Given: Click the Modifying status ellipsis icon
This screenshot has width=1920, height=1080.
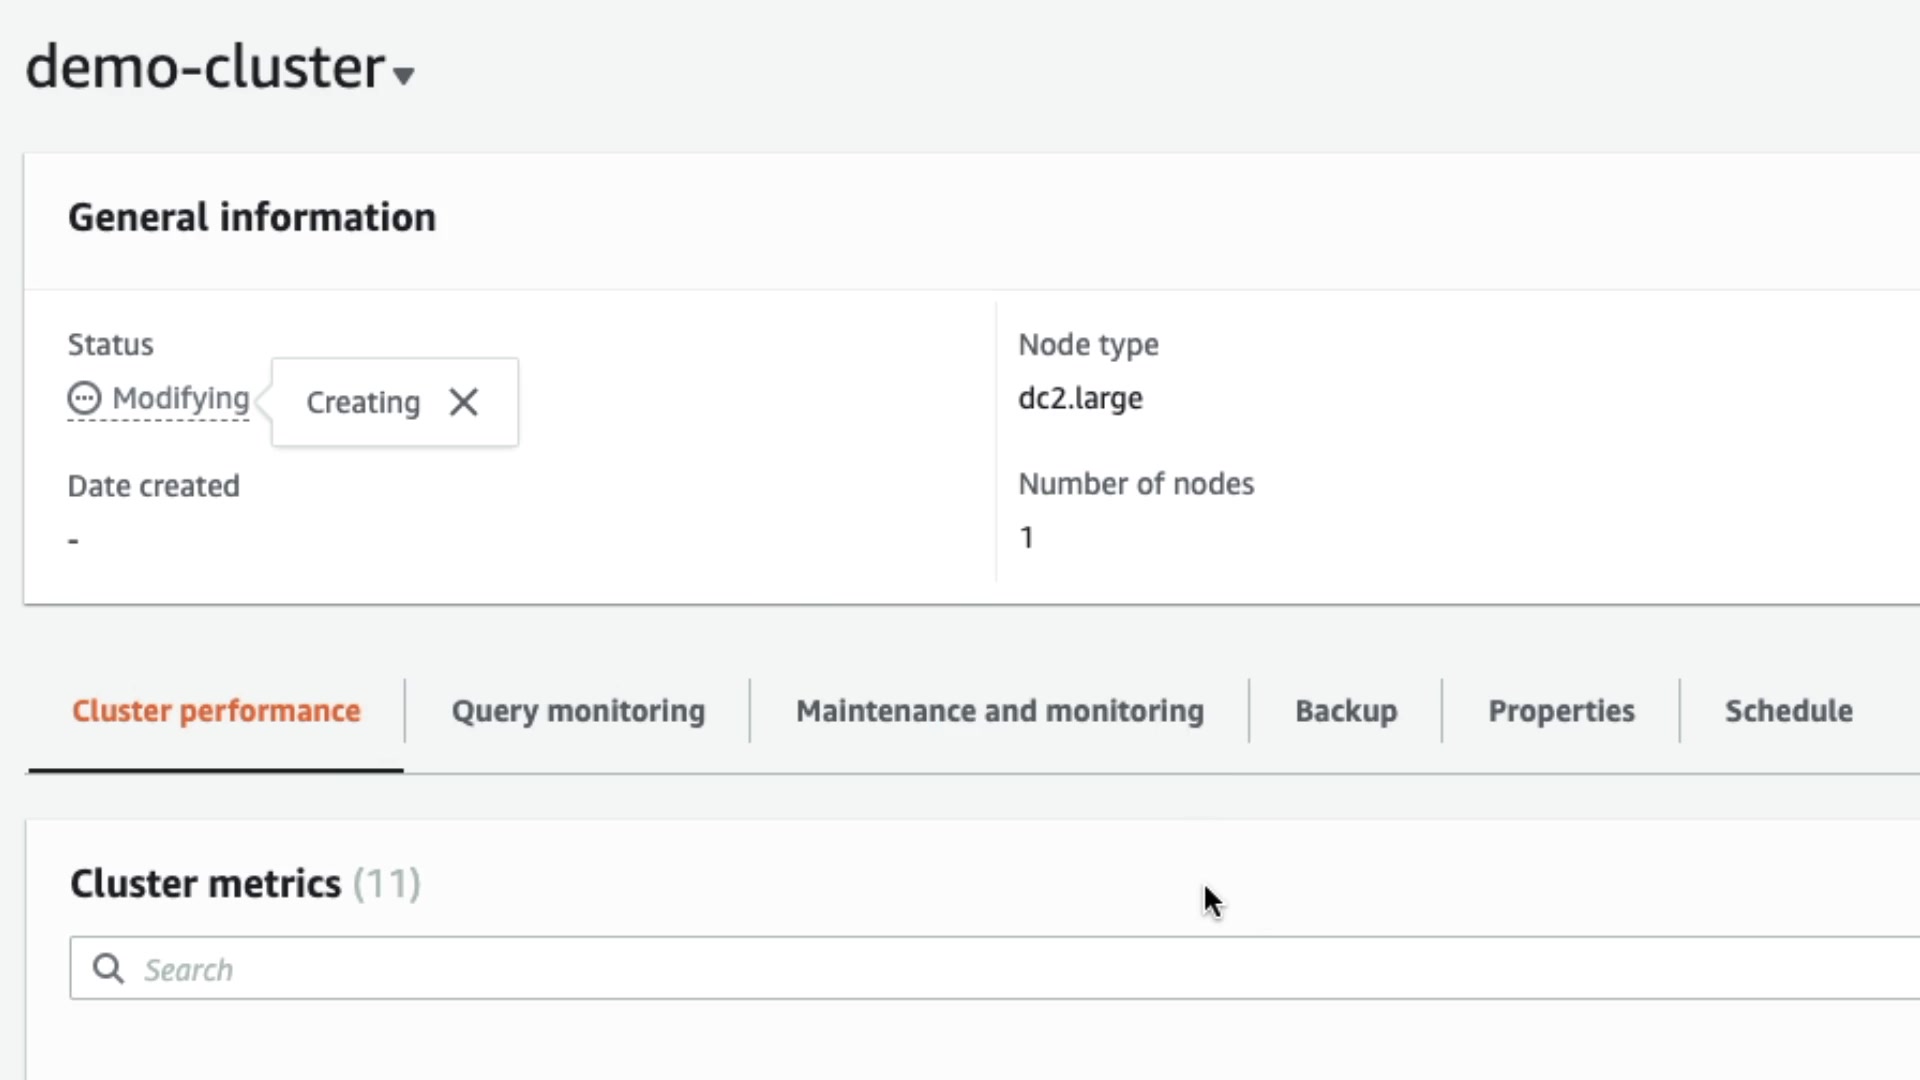Looking at the screenshot, I should click(x=84, y=398).
